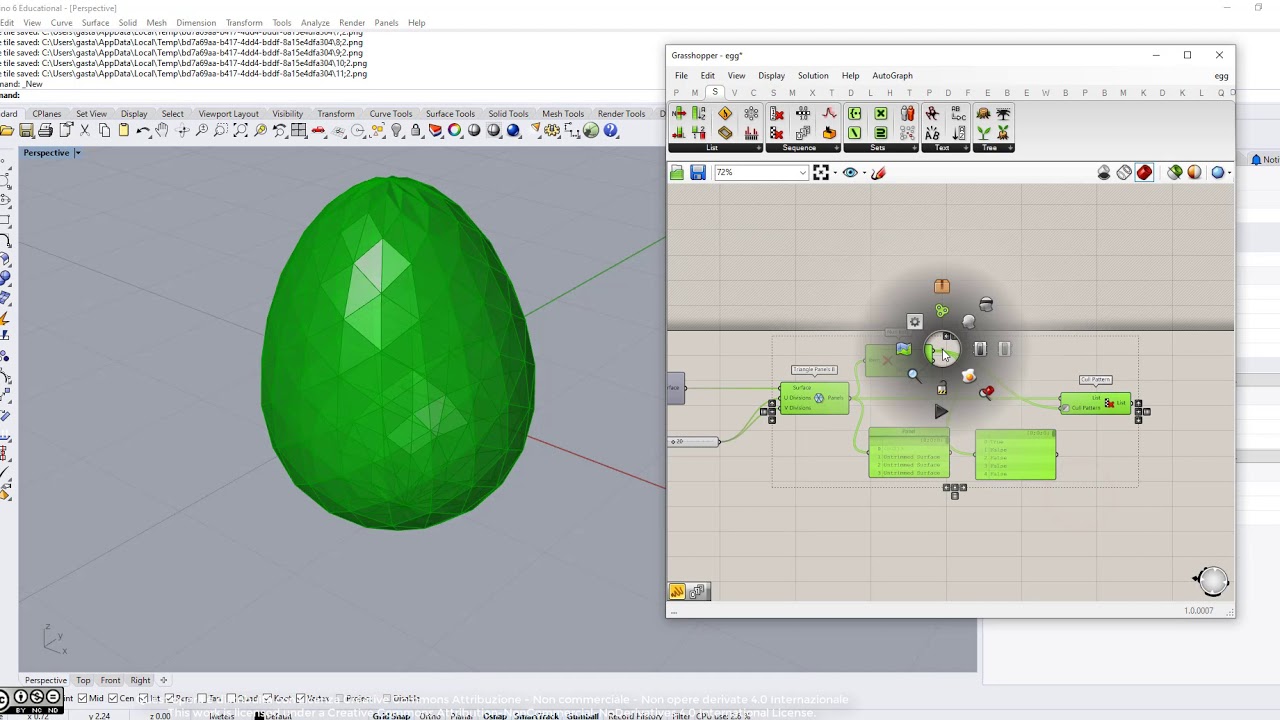Select the Front viewport tab

(110, 681)
